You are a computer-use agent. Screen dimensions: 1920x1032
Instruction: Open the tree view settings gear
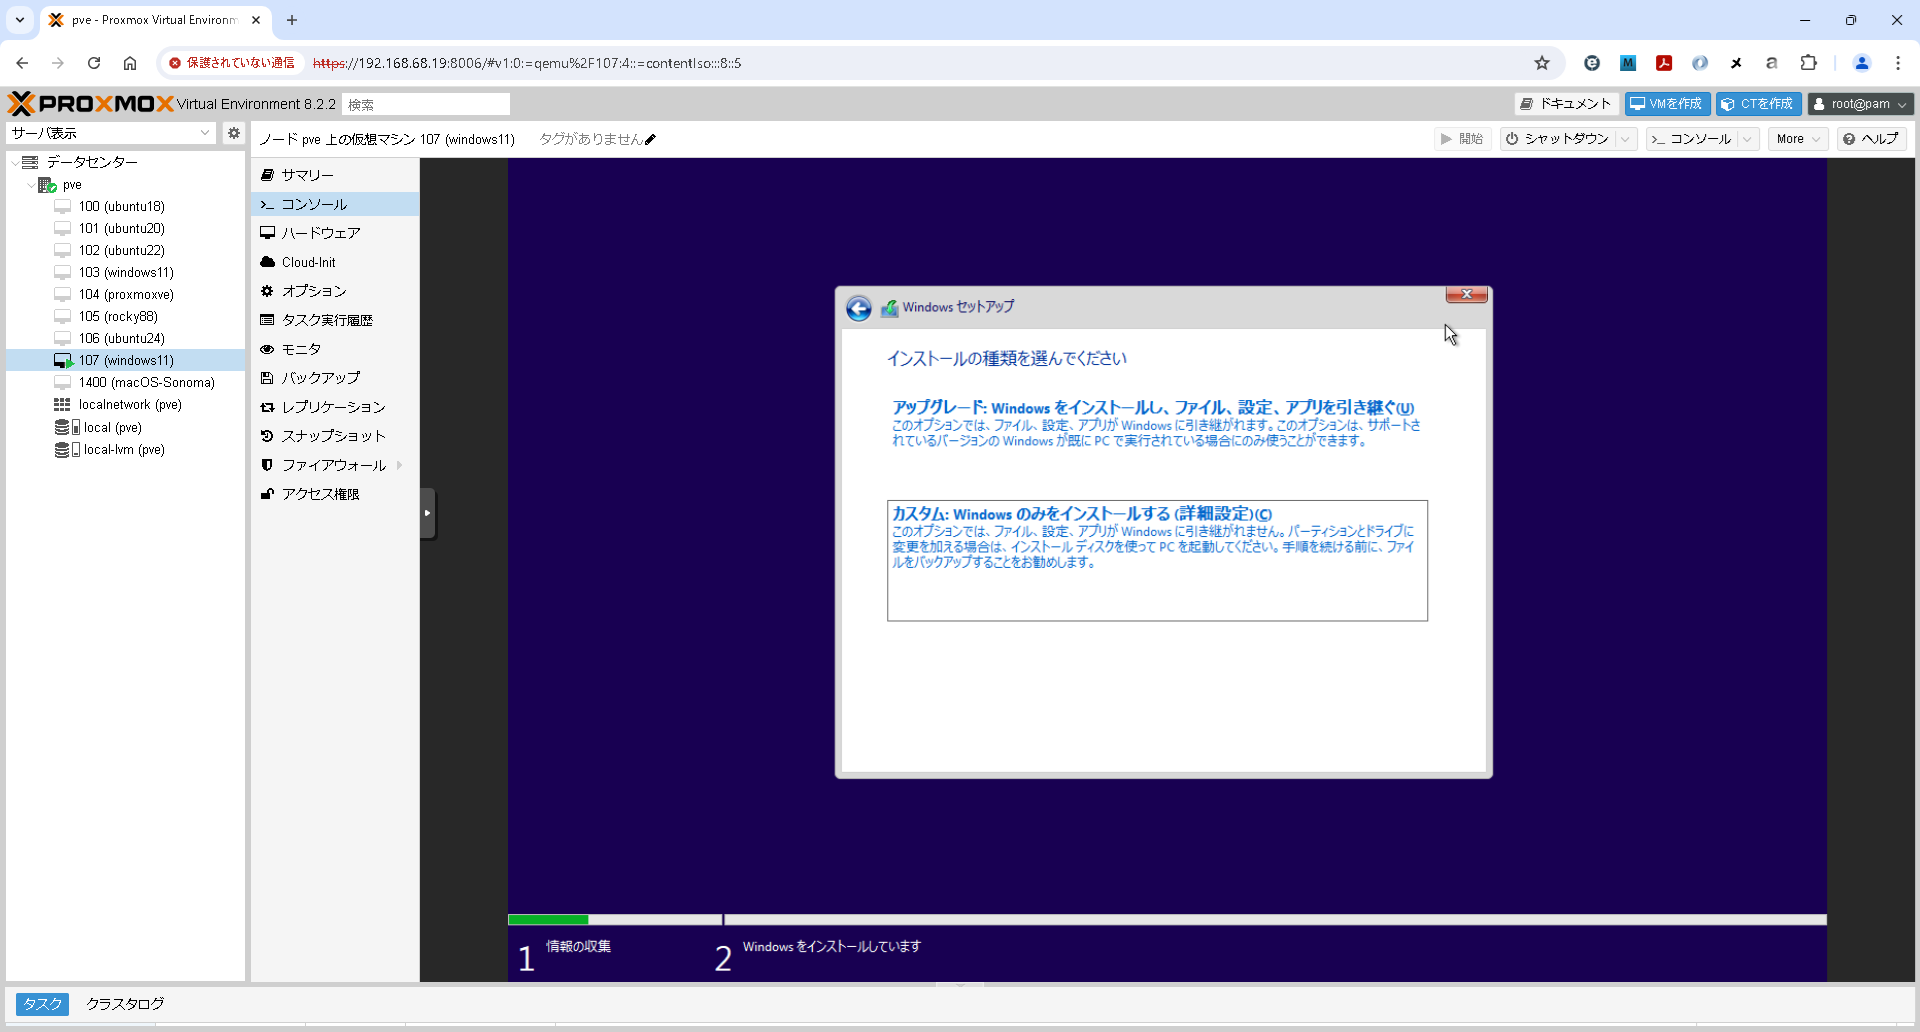[x=234, y=133]
